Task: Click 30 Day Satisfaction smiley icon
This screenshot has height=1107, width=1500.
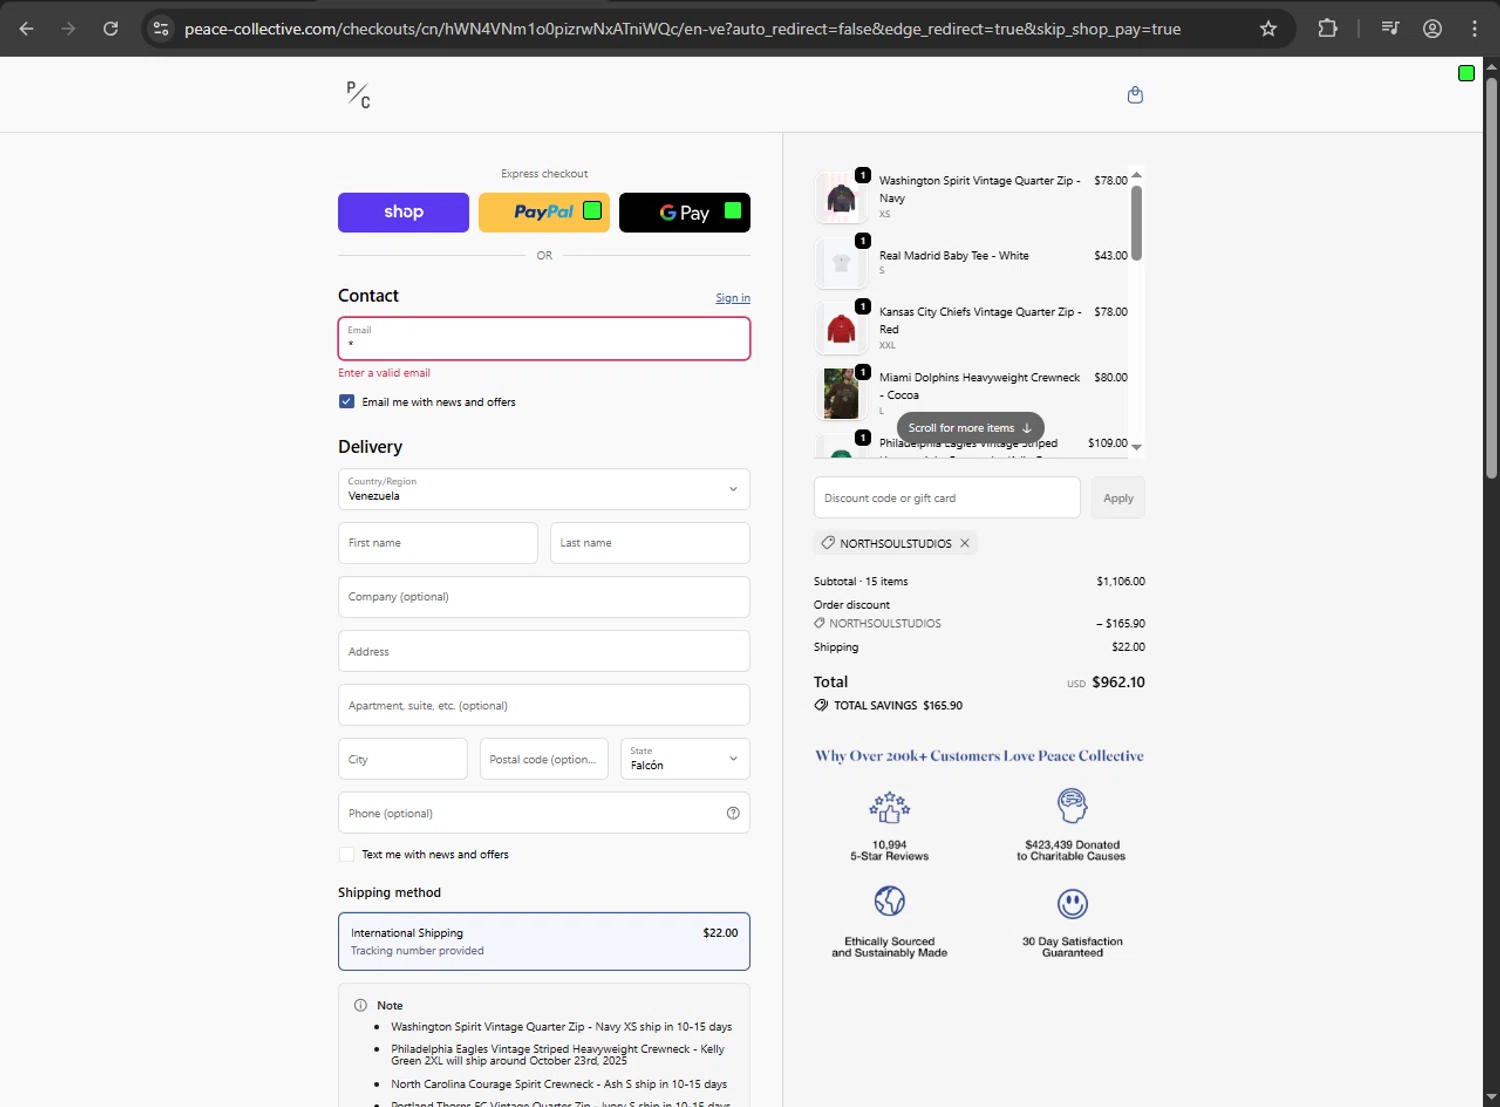Action: [x=1072, y=904]
